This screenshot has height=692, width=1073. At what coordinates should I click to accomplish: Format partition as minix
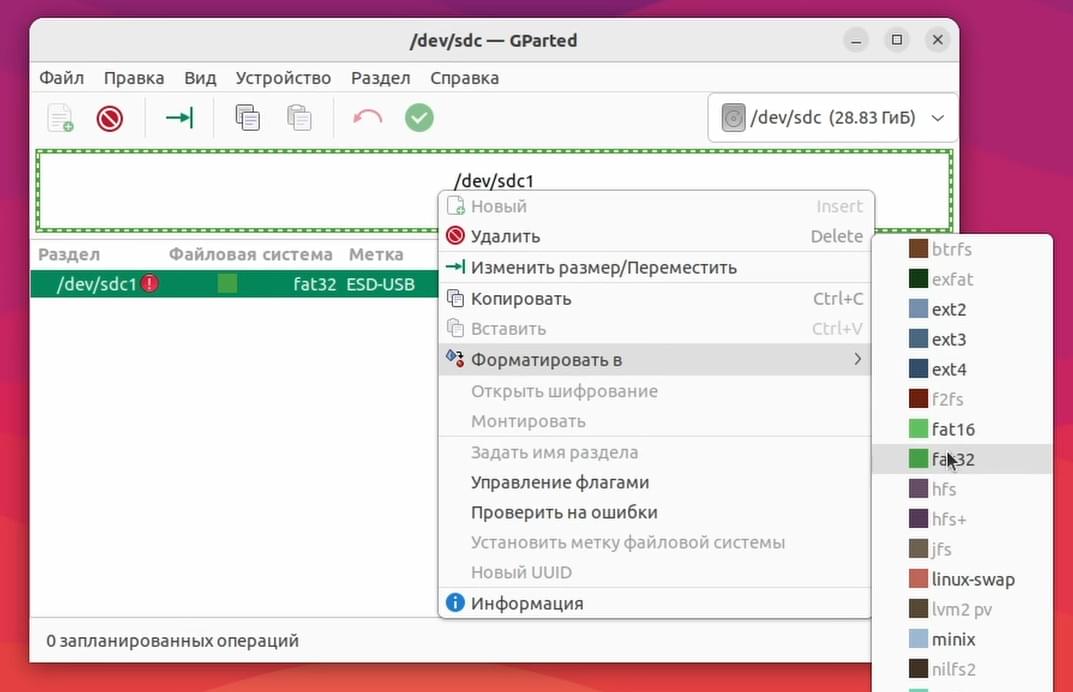962,640
